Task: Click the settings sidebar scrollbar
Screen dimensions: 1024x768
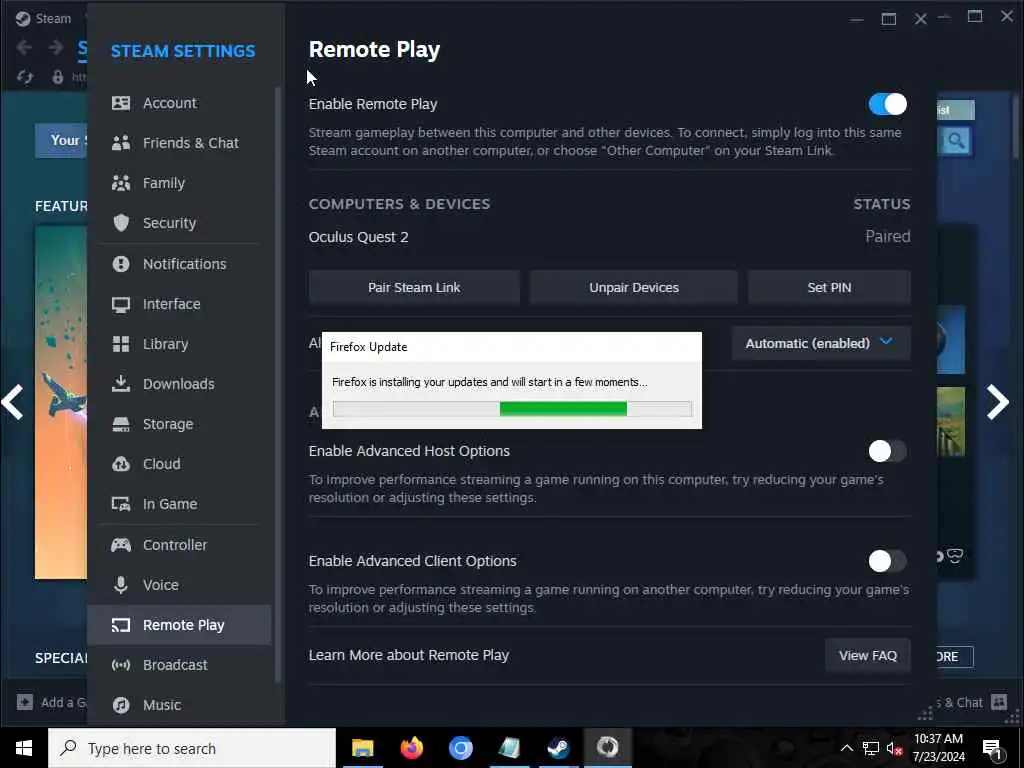Action: pyautogui.click(x=278, y=385)
